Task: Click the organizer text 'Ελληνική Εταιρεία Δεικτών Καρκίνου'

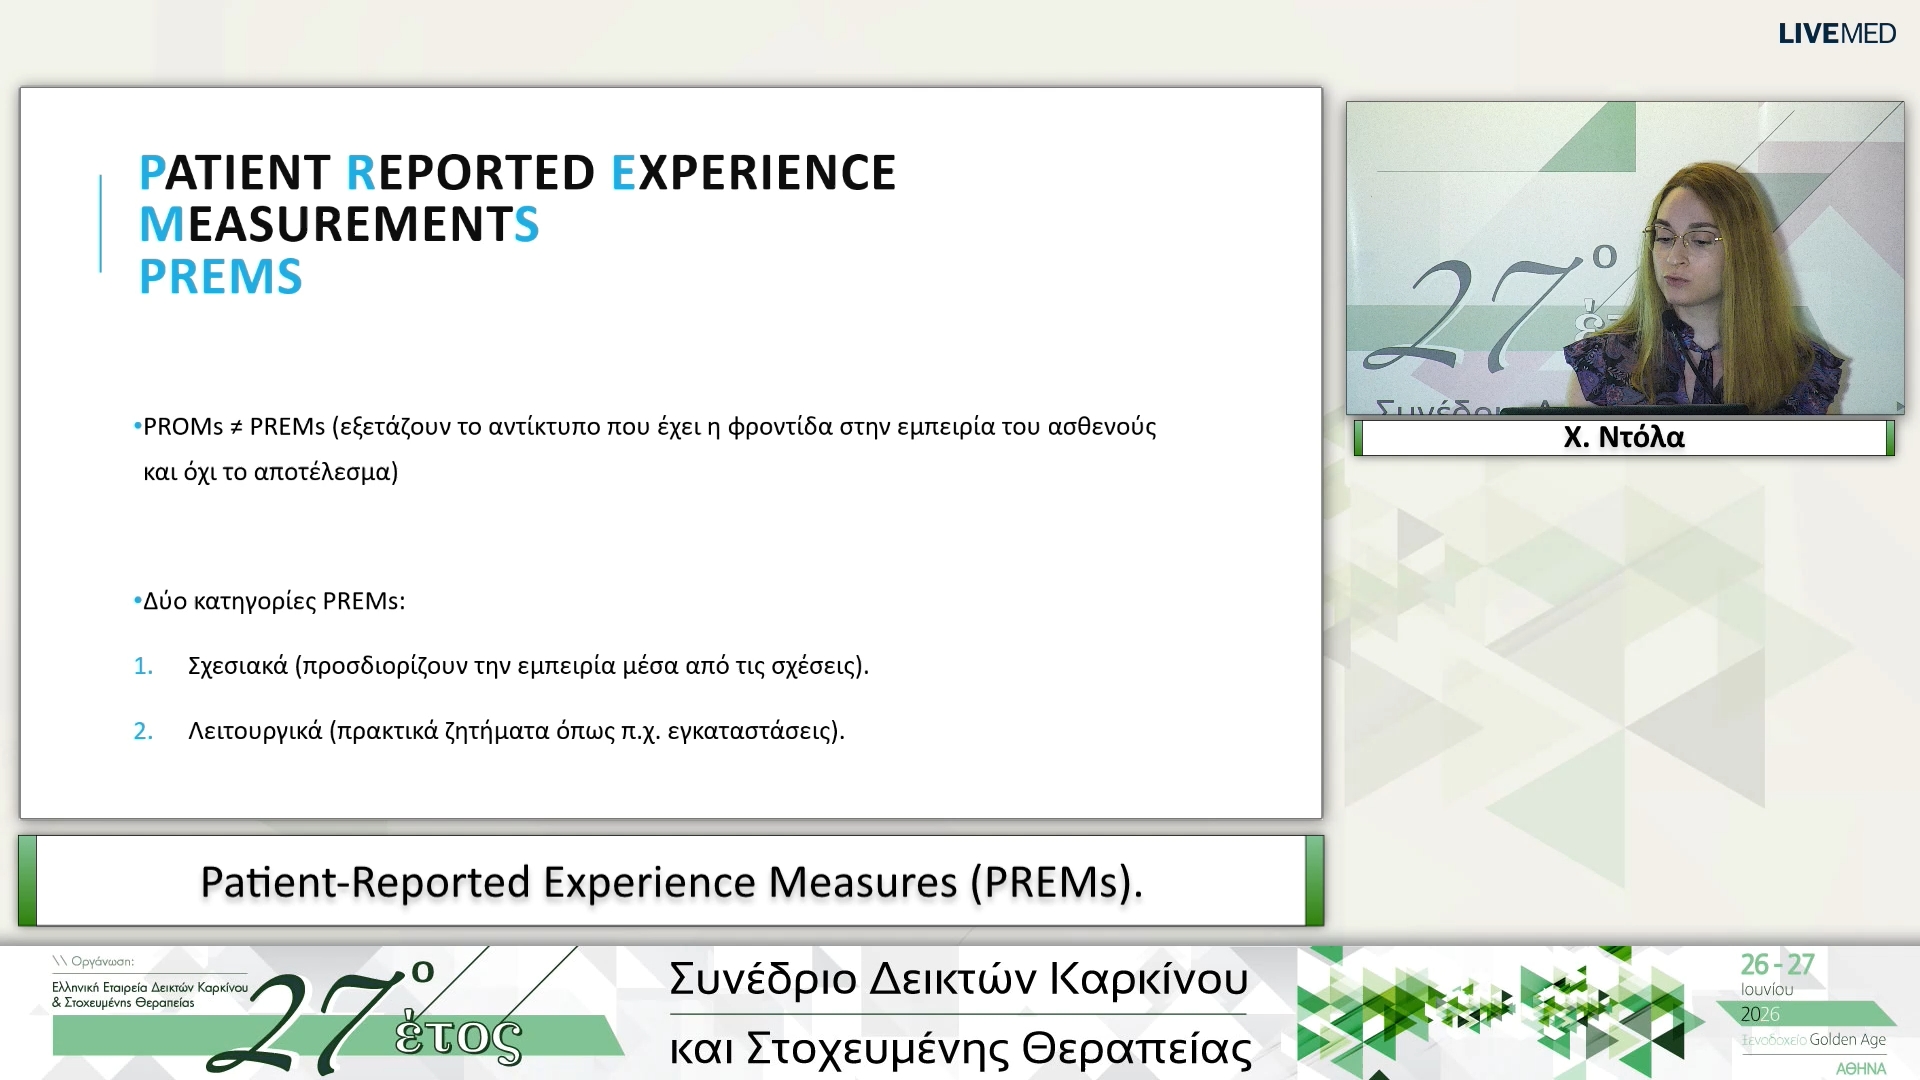Action: [150, 987]
